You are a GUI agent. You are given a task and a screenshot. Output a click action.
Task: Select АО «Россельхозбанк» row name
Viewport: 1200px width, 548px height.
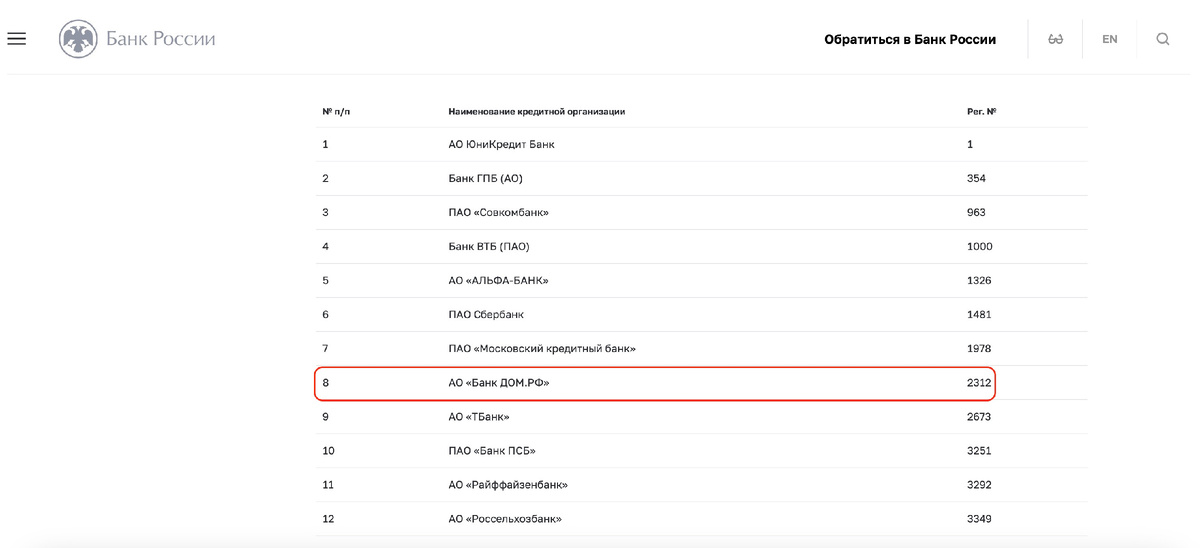click(505, 519)
